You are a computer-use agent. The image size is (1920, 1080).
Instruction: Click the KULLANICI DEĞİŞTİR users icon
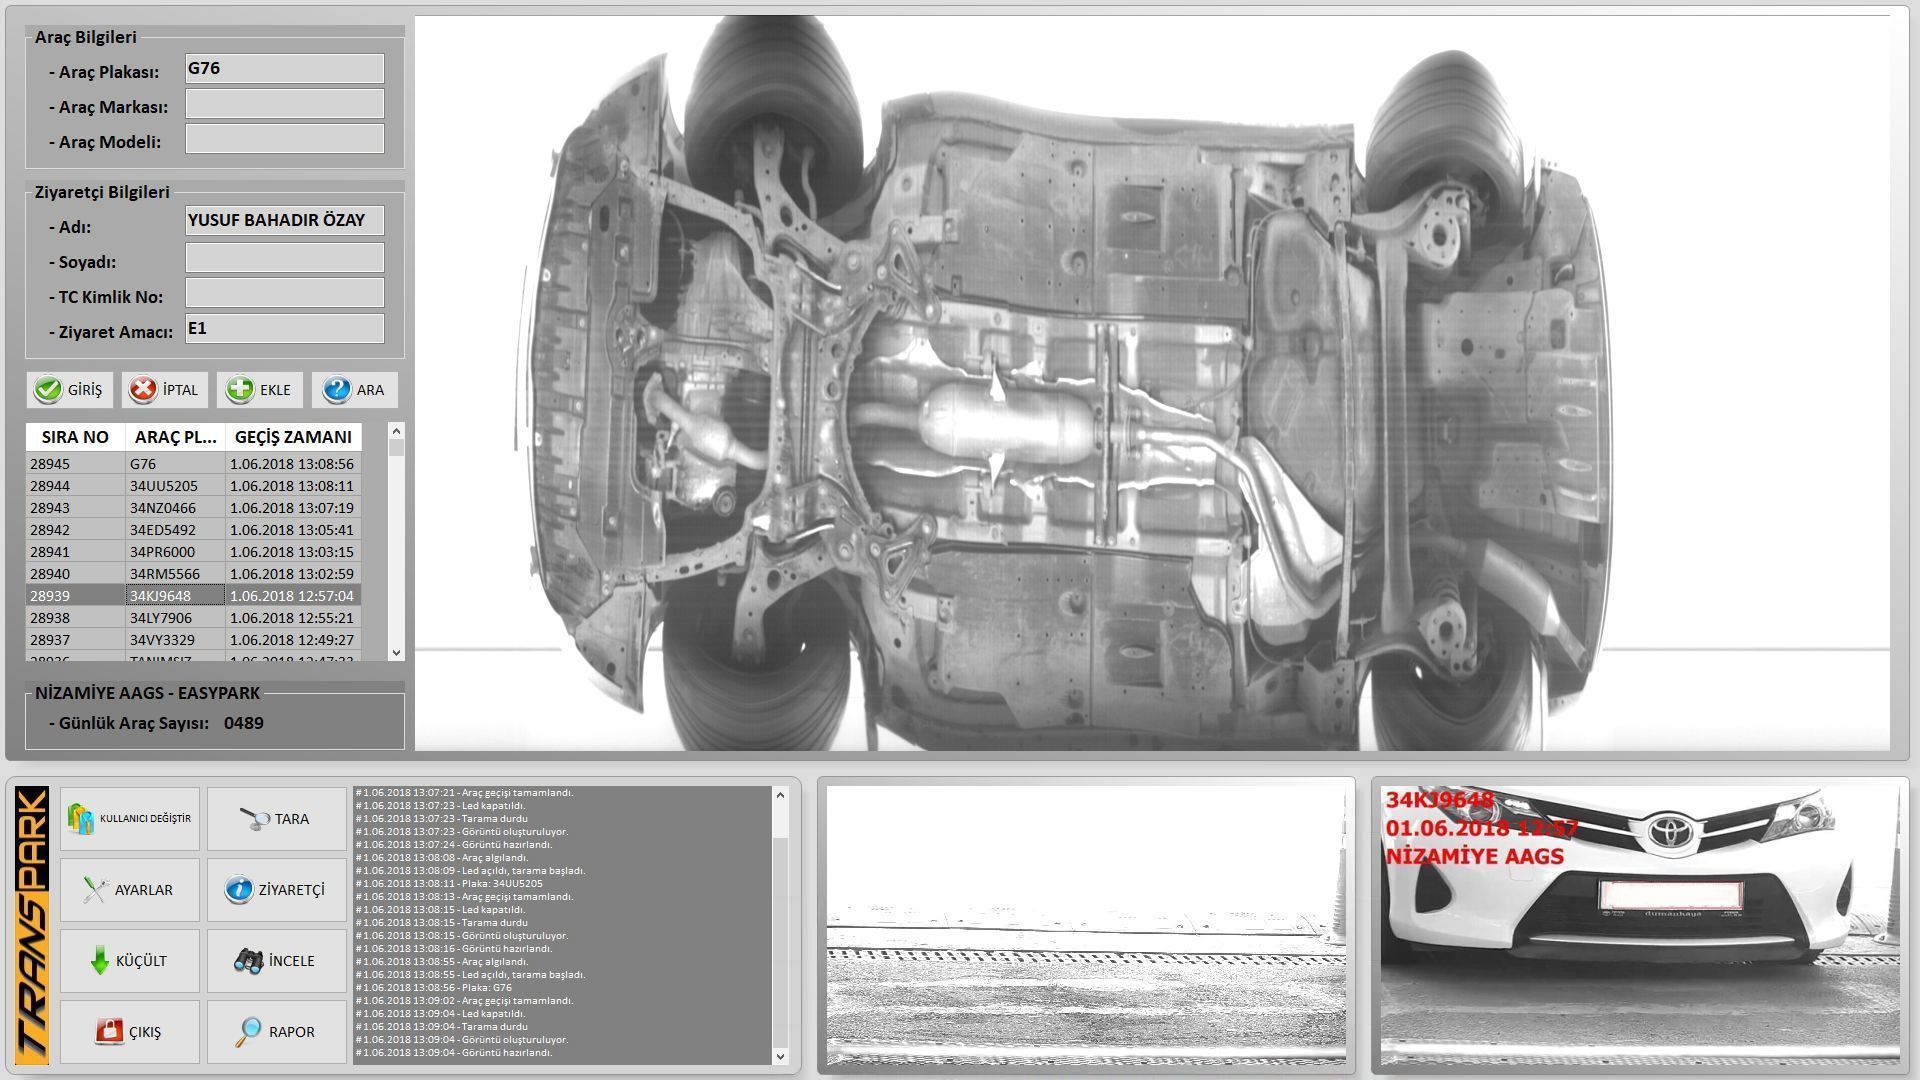click(80, 818)
